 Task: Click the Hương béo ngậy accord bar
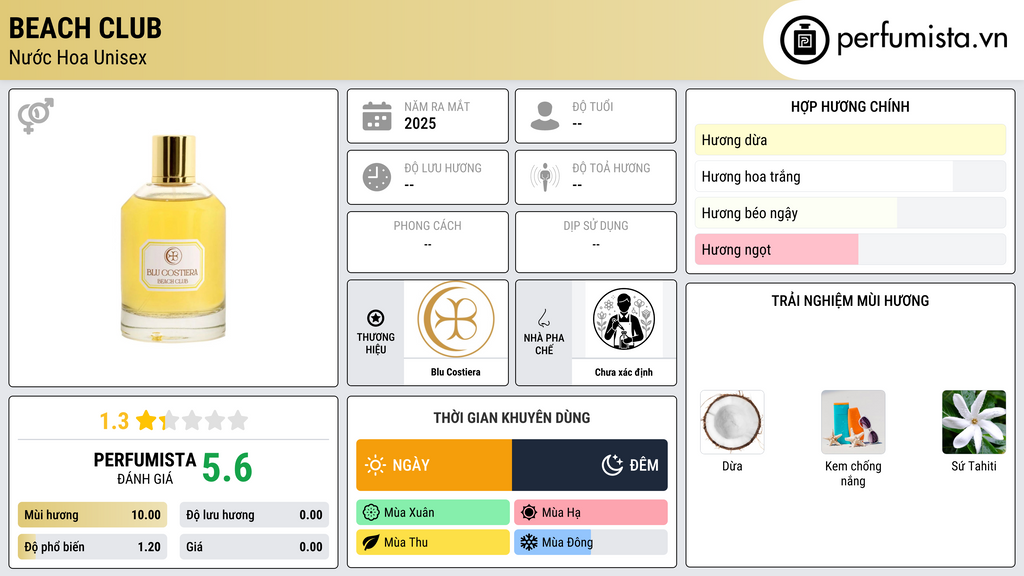point(850,213)
